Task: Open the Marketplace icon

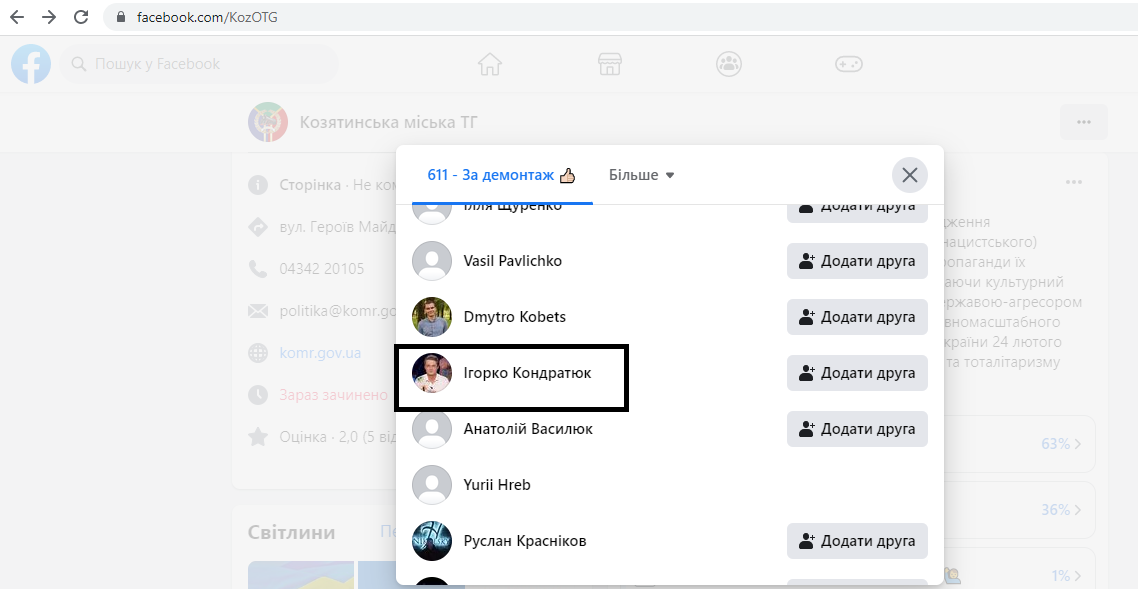Action: tap(610, 64)
